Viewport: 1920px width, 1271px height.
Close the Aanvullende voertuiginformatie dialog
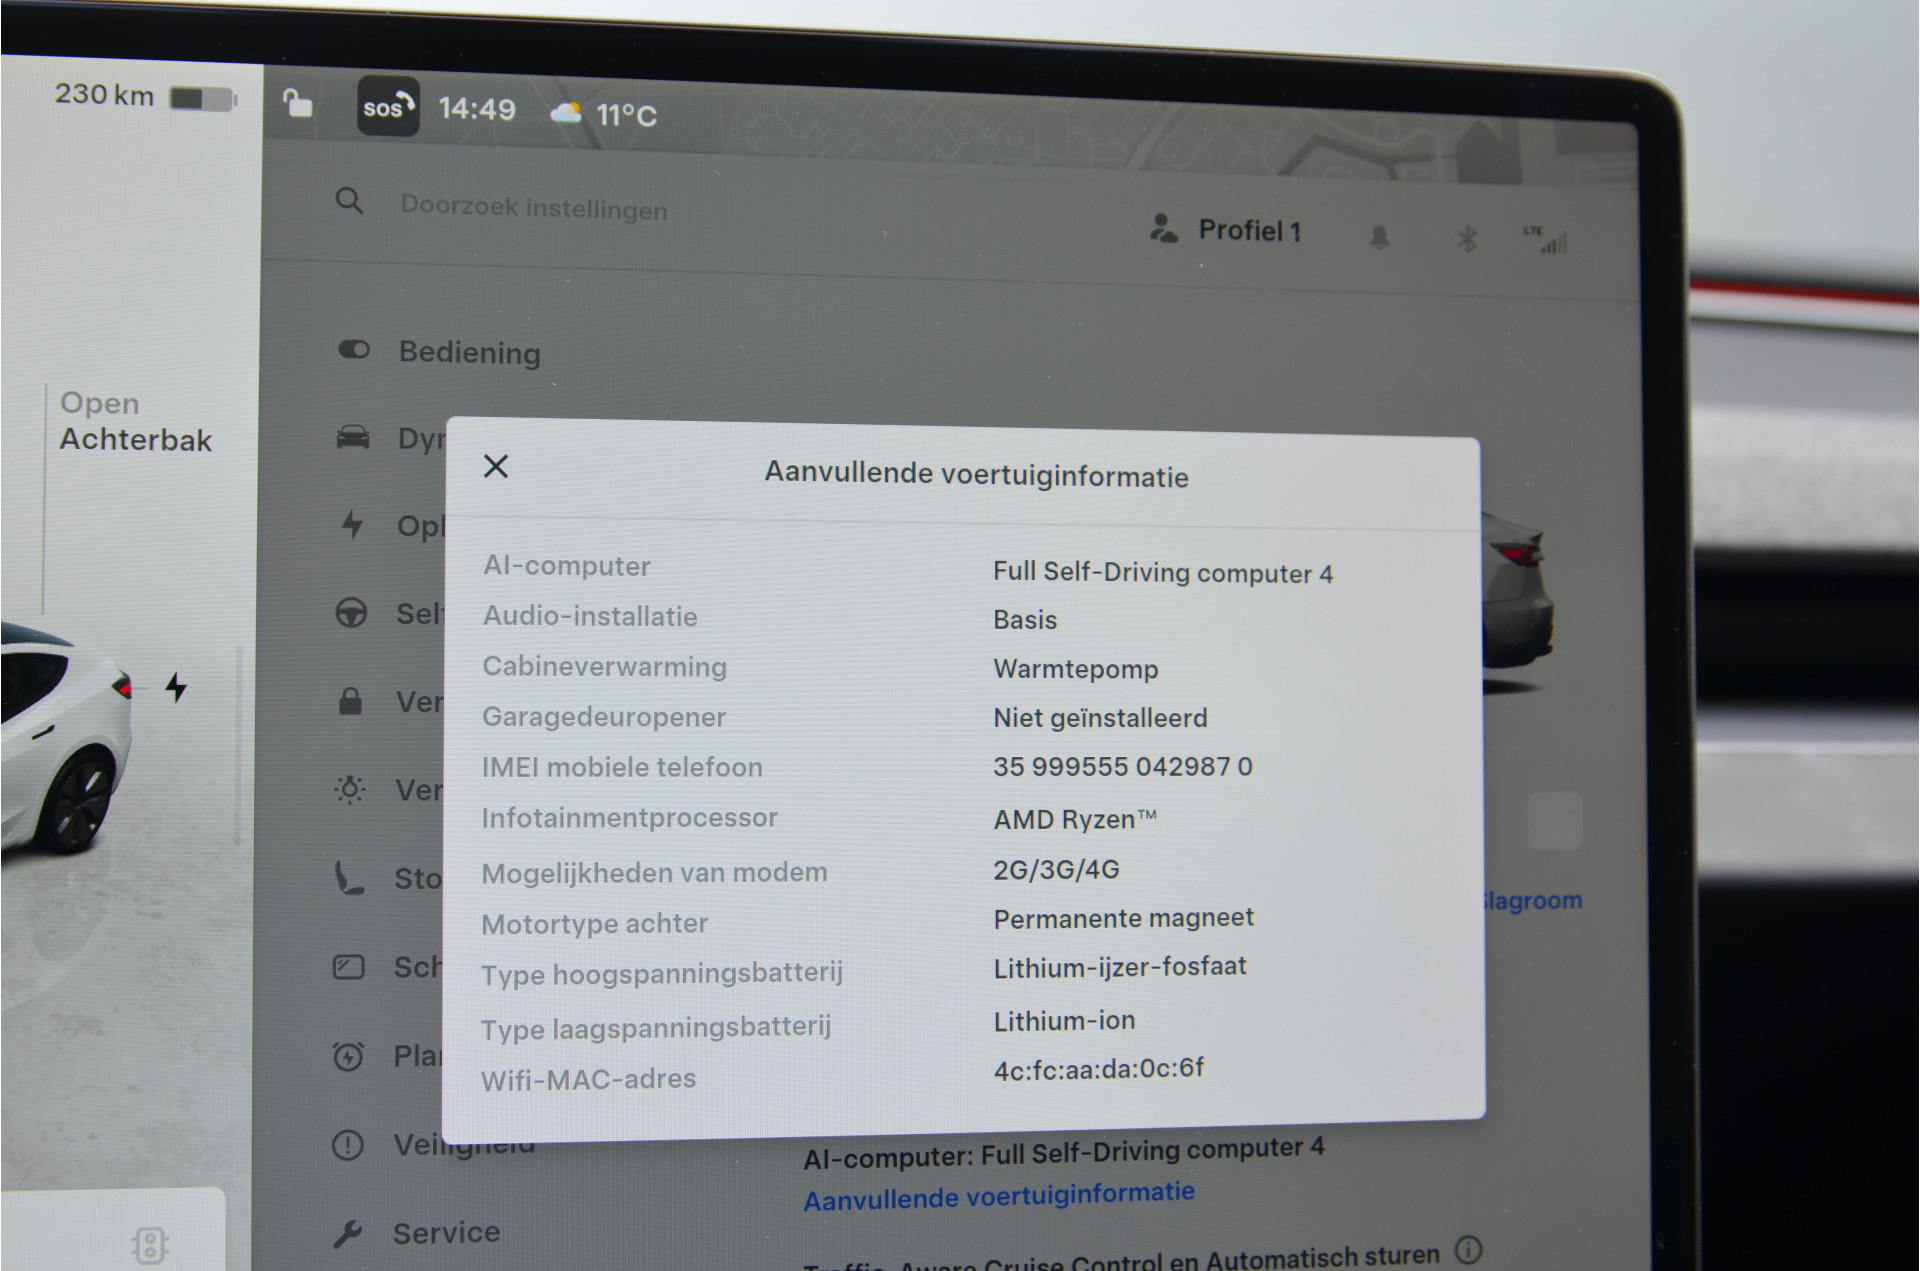click(495, 466)
